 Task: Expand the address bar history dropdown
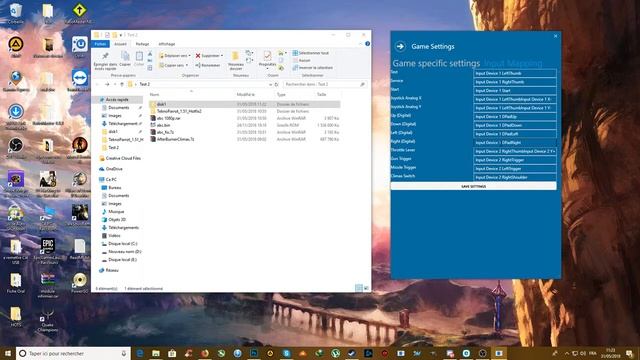pos(270,84)
